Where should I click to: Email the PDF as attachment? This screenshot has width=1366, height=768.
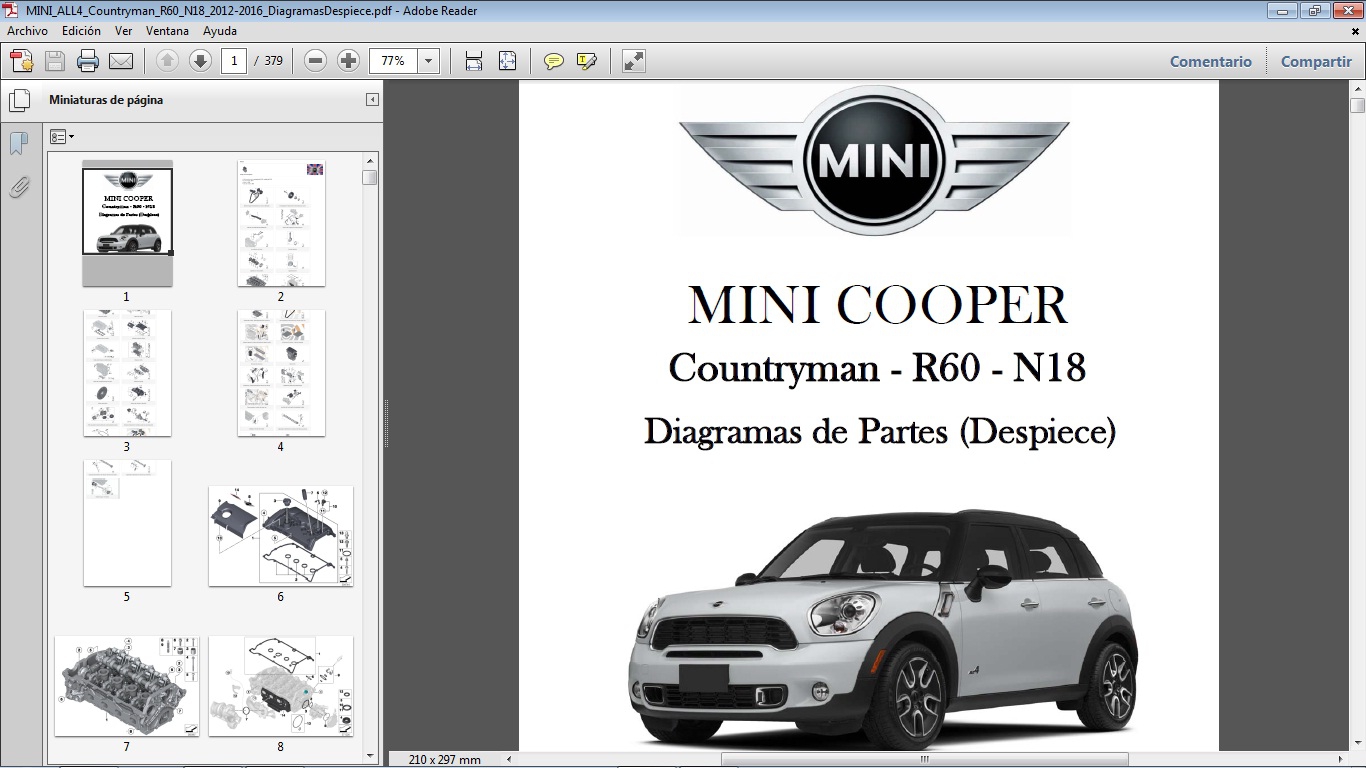[x=121, y=61]
